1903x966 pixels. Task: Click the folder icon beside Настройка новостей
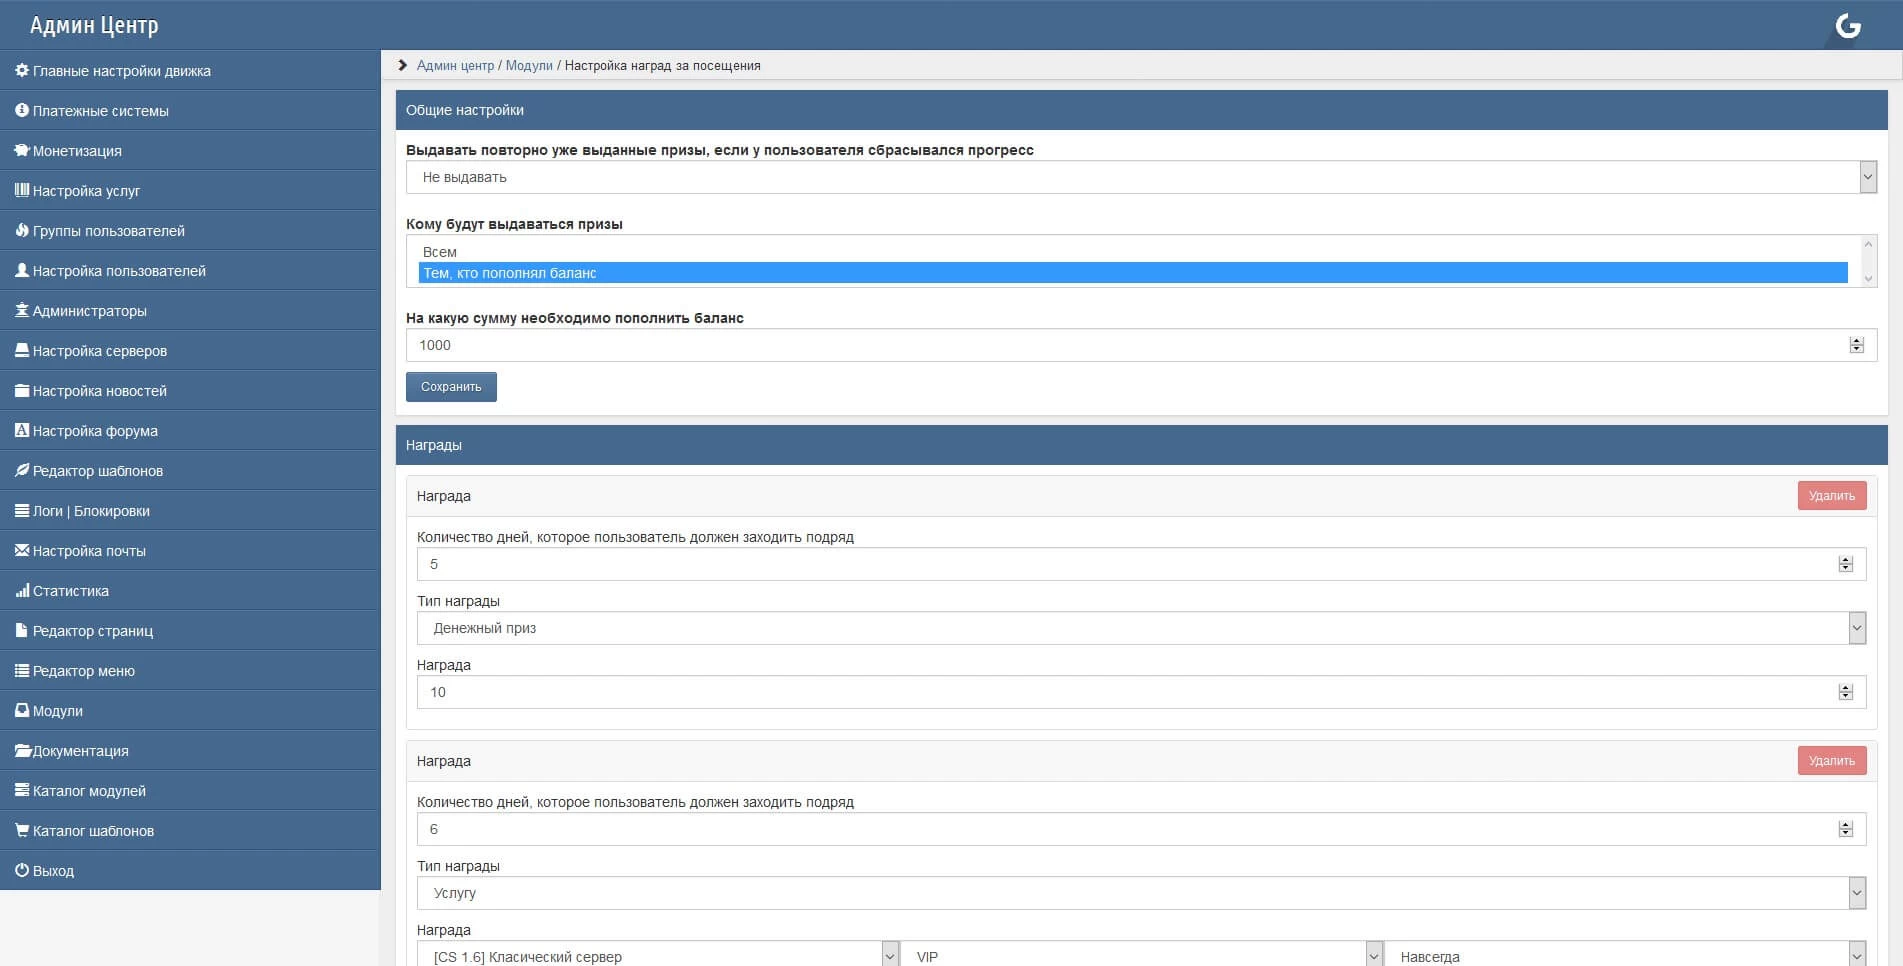22,391
